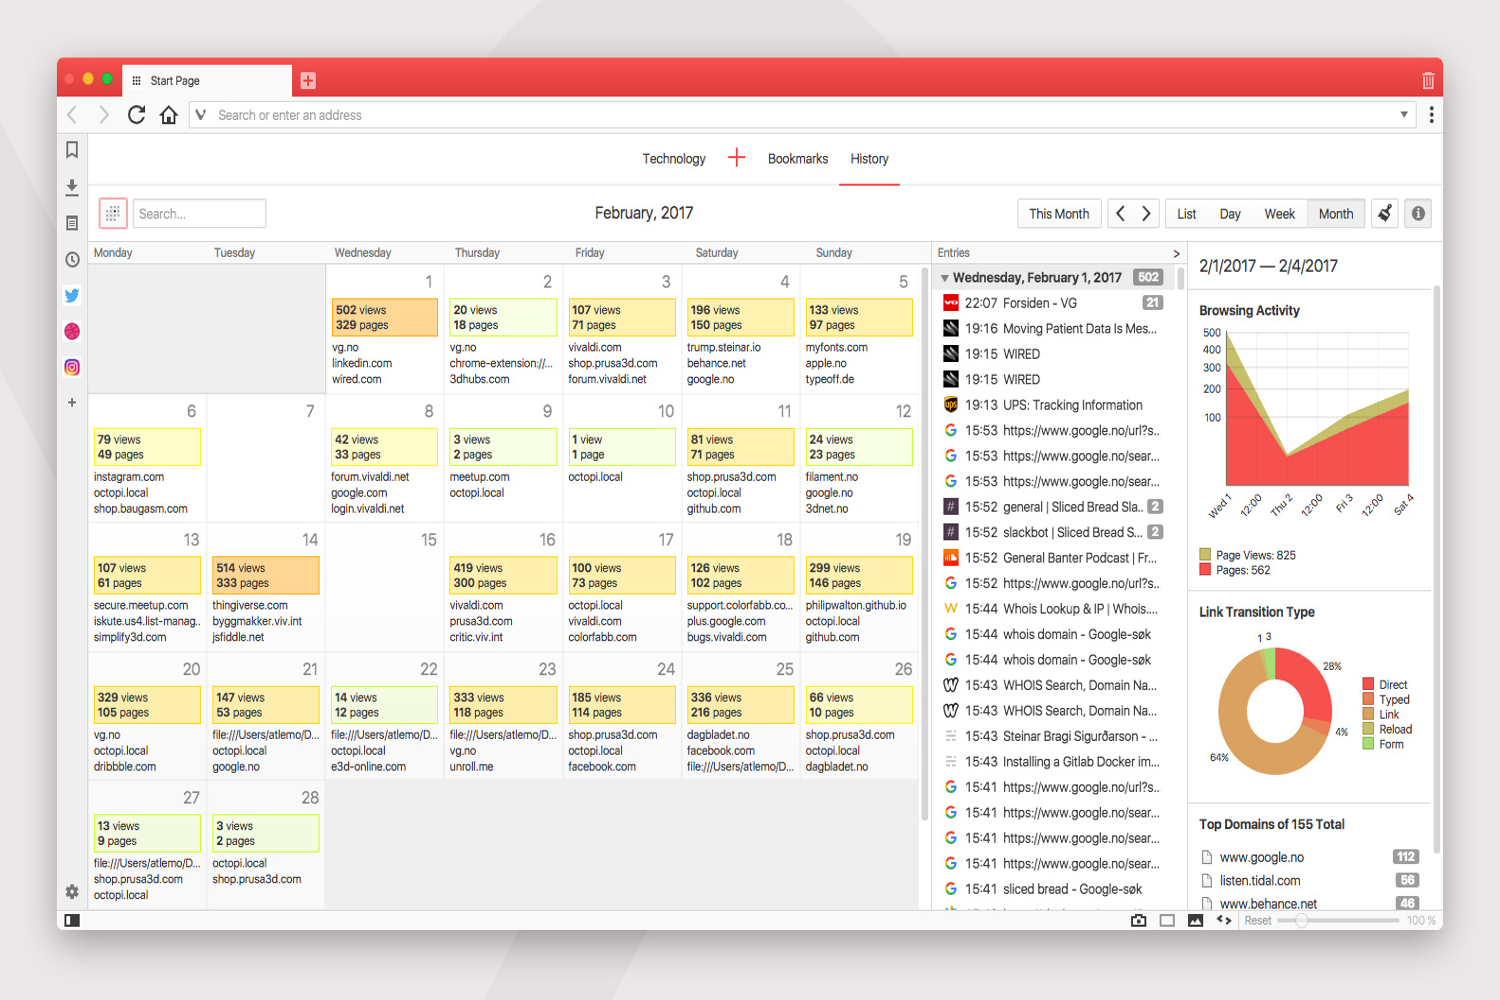The width and height of the screenshot is (1500, 1000).
Task: Open the Bookmarks panel icon in sidebar
Action: (72, 150)
